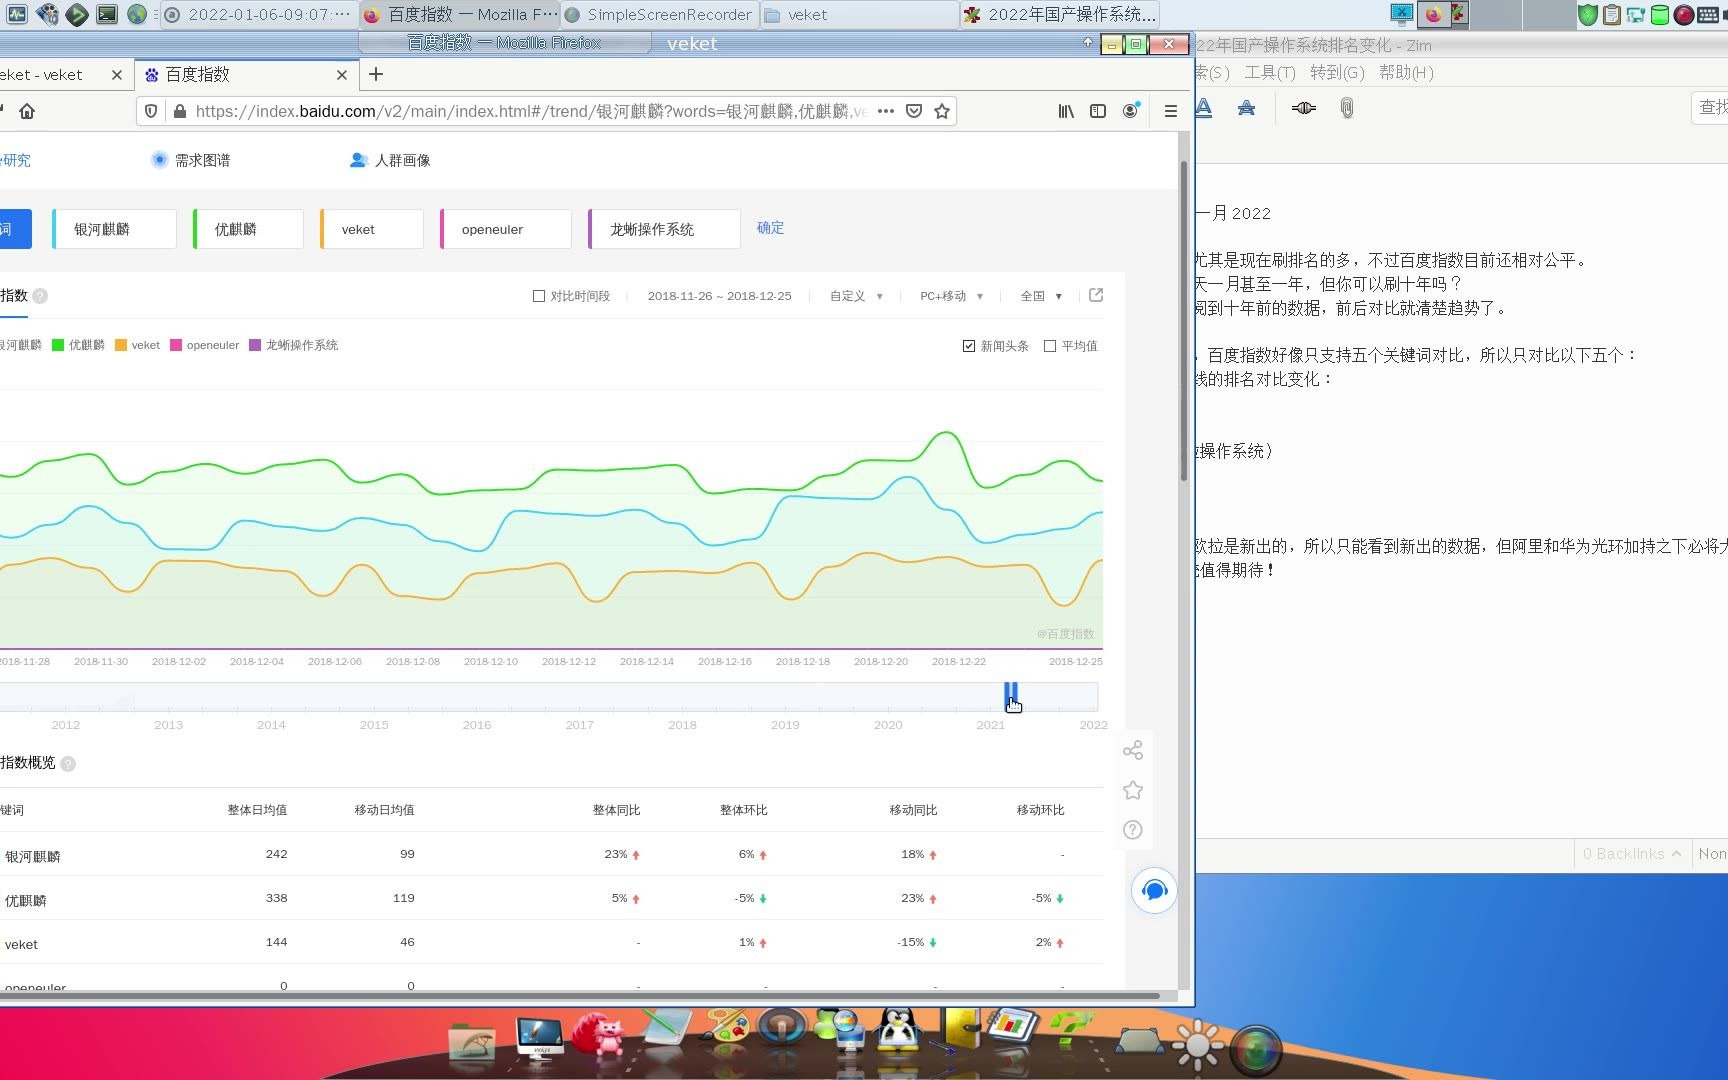Uncheck 新闻头条 checkbox

pos(969,346)
